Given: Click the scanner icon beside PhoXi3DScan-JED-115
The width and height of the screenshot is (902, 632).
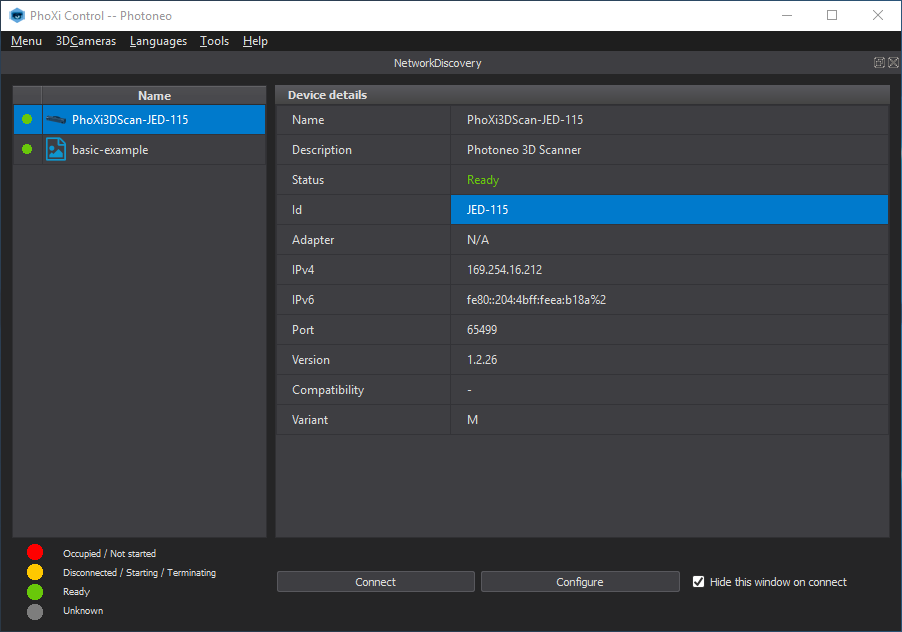Looking at the screenshot, I should click(55, 120).
